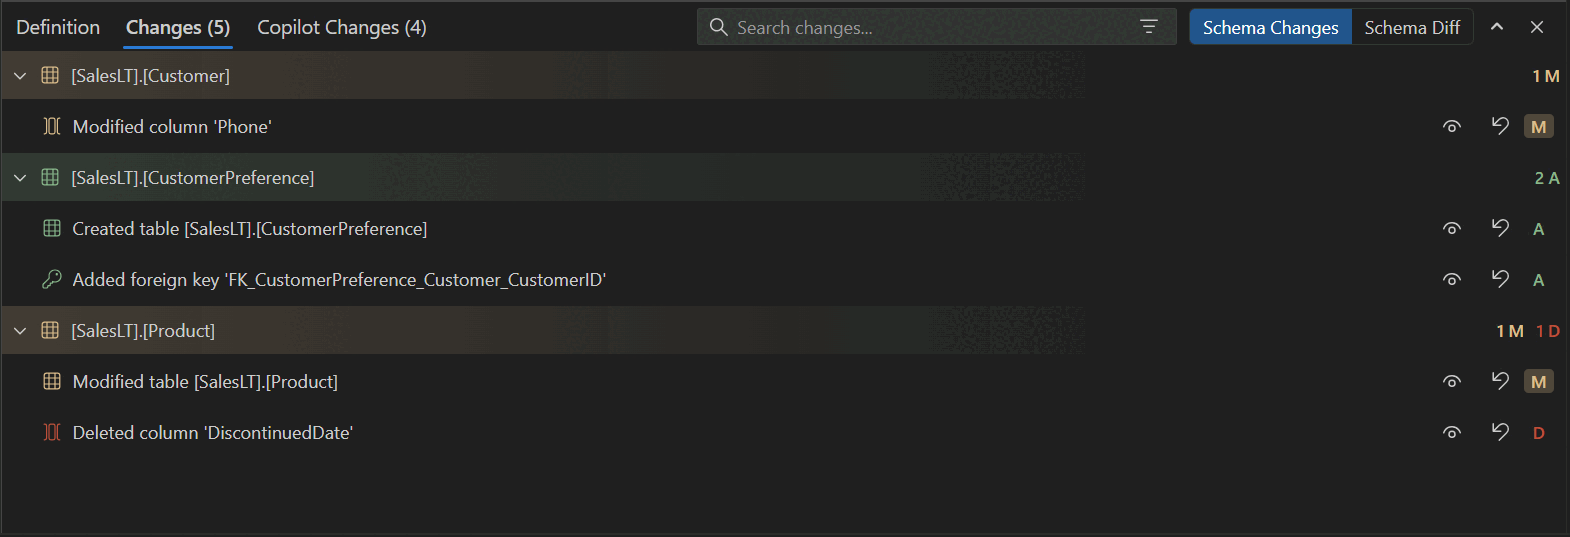The image size is (1570, 537).
Task: Reveal the 'Phone' column change with eye icon
Action: pos(1452,127)
